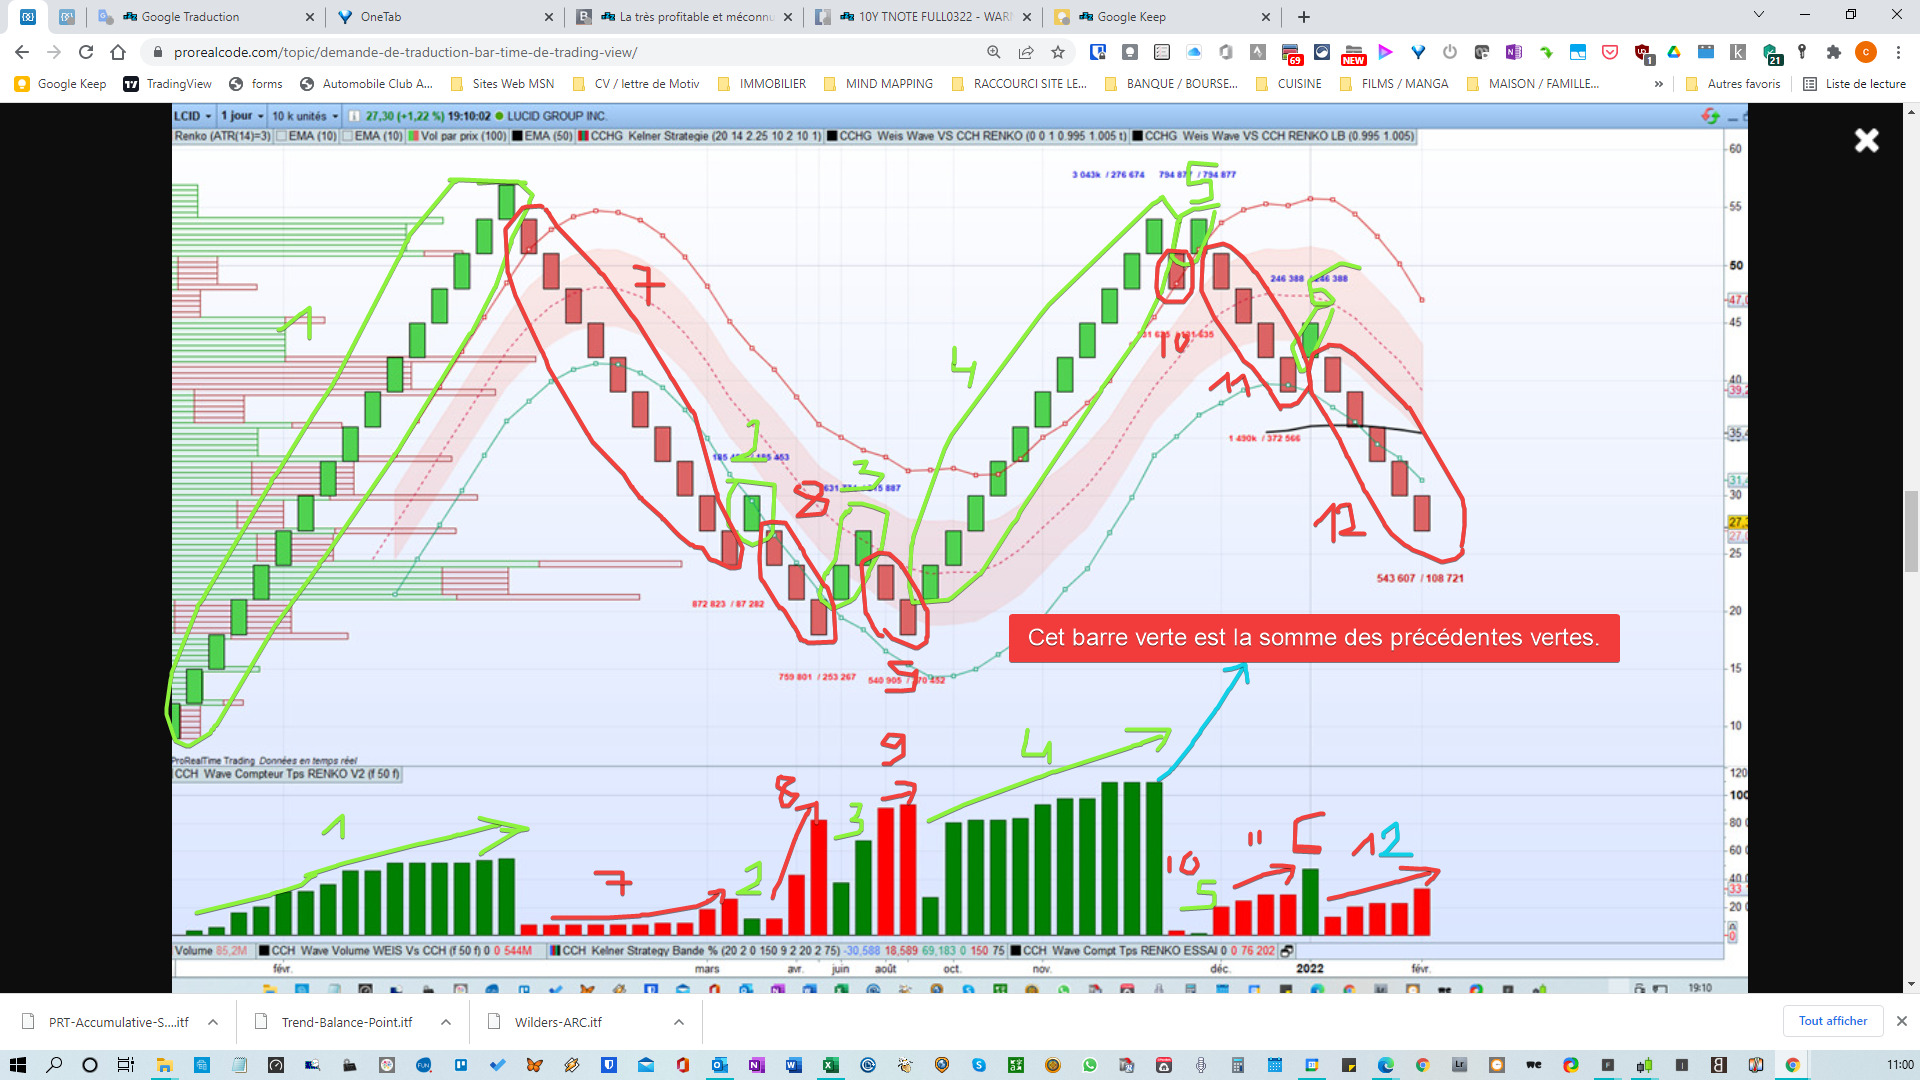Click the uBlock Origin shield extension
Image resolution: width=1920 pixels, height=1080 pixels.
click(1642, 52)
